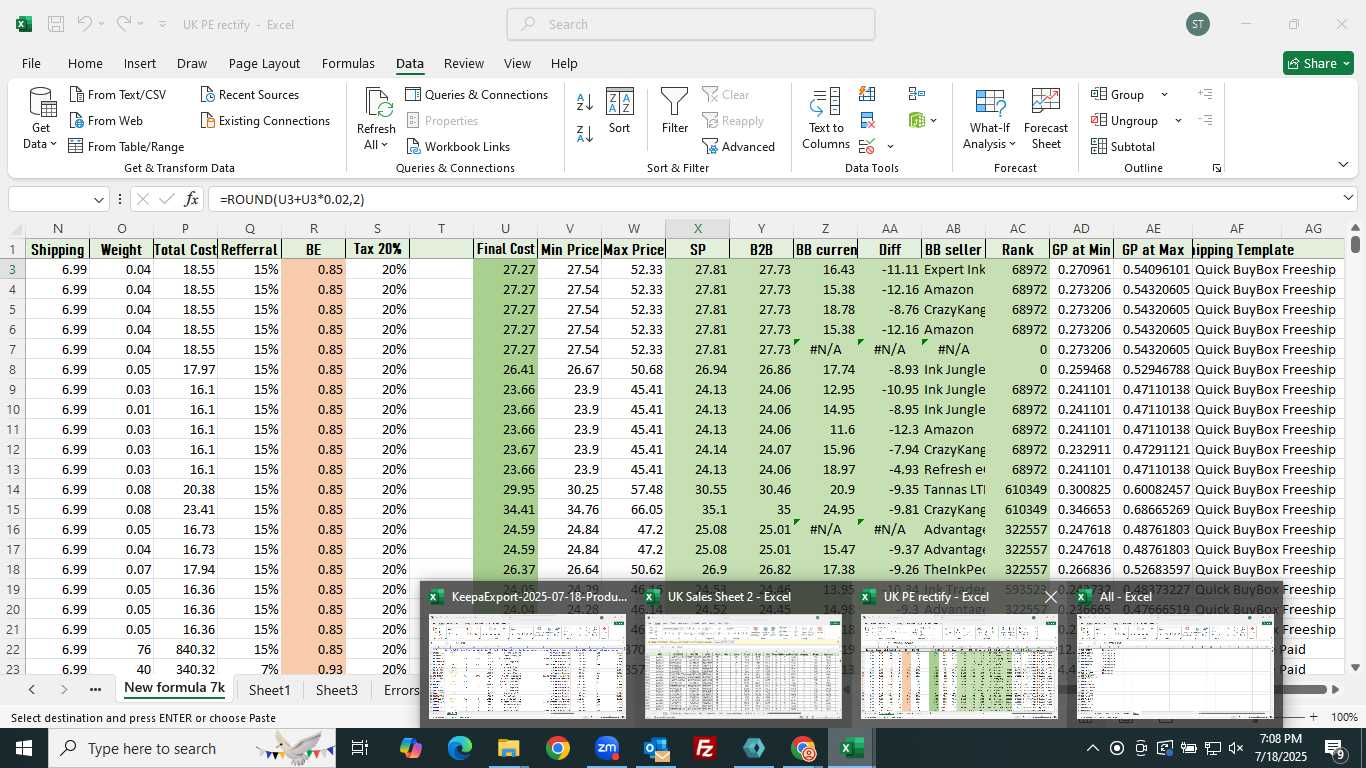Screen dimensions: 1366x768
Task: Open the Sheet3 worksheet tab
Action: [337, 689]
